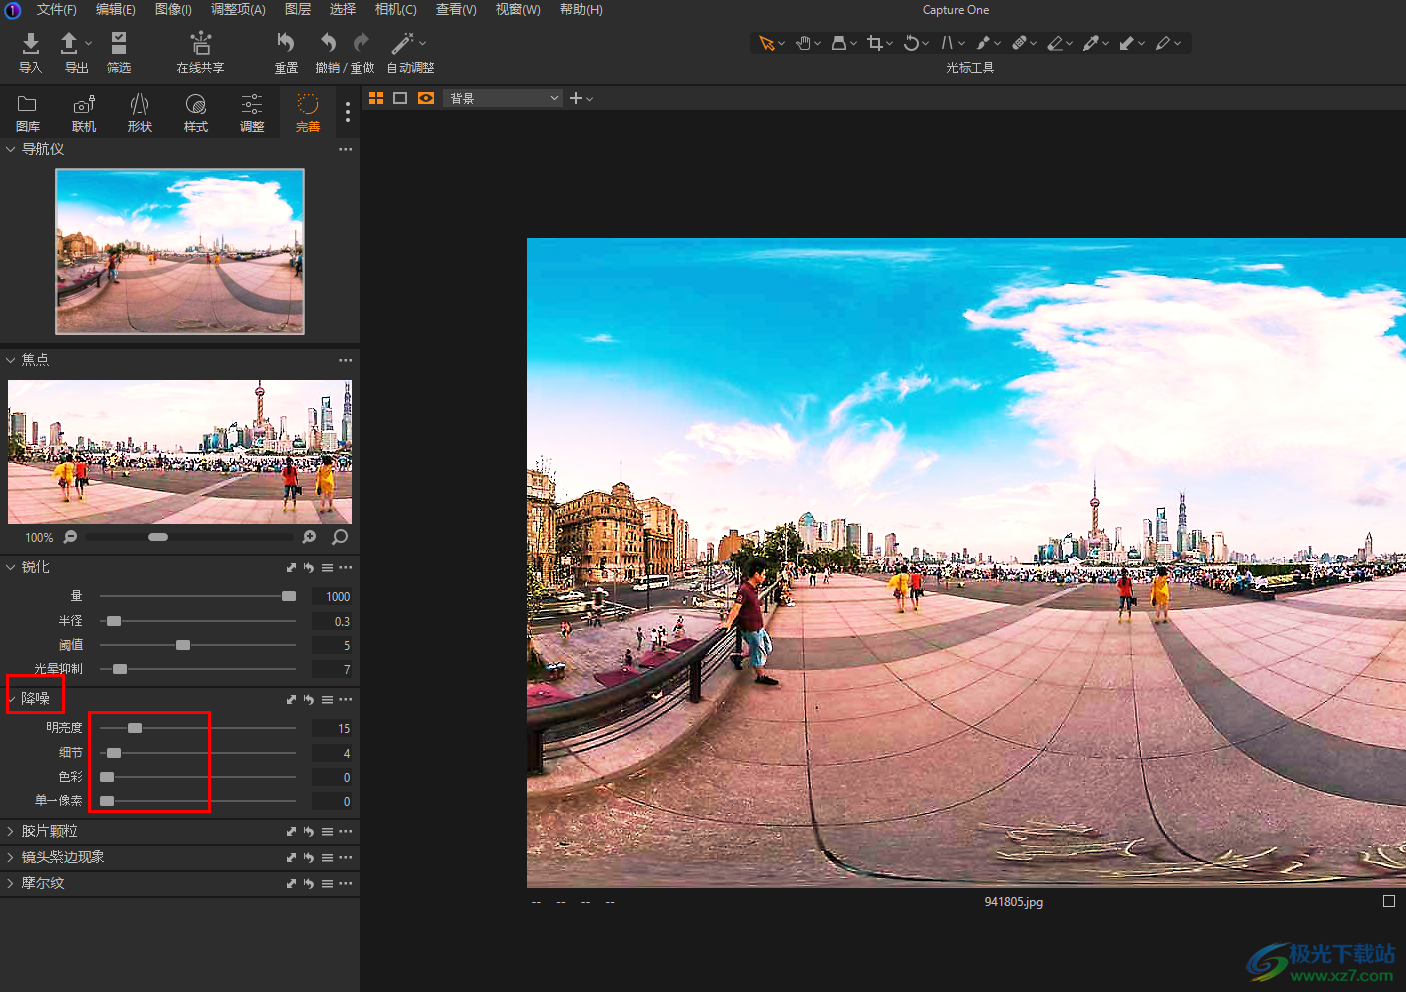Screen dimensions: 1406x992
Task: Select the hand Pan cursor tool
Action: [803, 43]
